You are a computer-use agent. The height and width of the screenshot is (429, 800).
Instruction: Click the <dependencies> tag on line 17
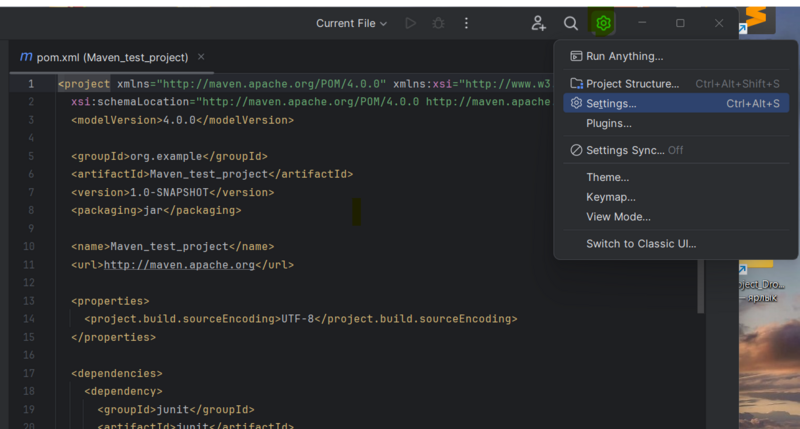tap(117, 373)
